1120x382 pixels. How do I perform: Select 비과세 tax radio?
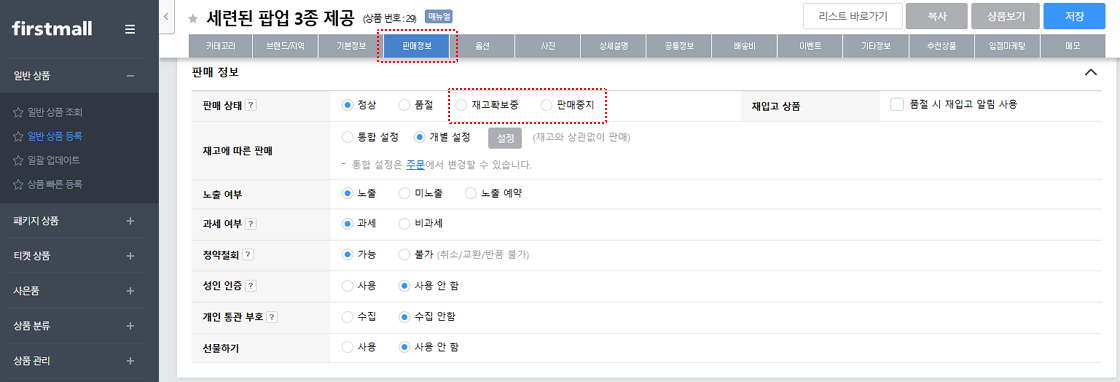[x=404, y=223]
